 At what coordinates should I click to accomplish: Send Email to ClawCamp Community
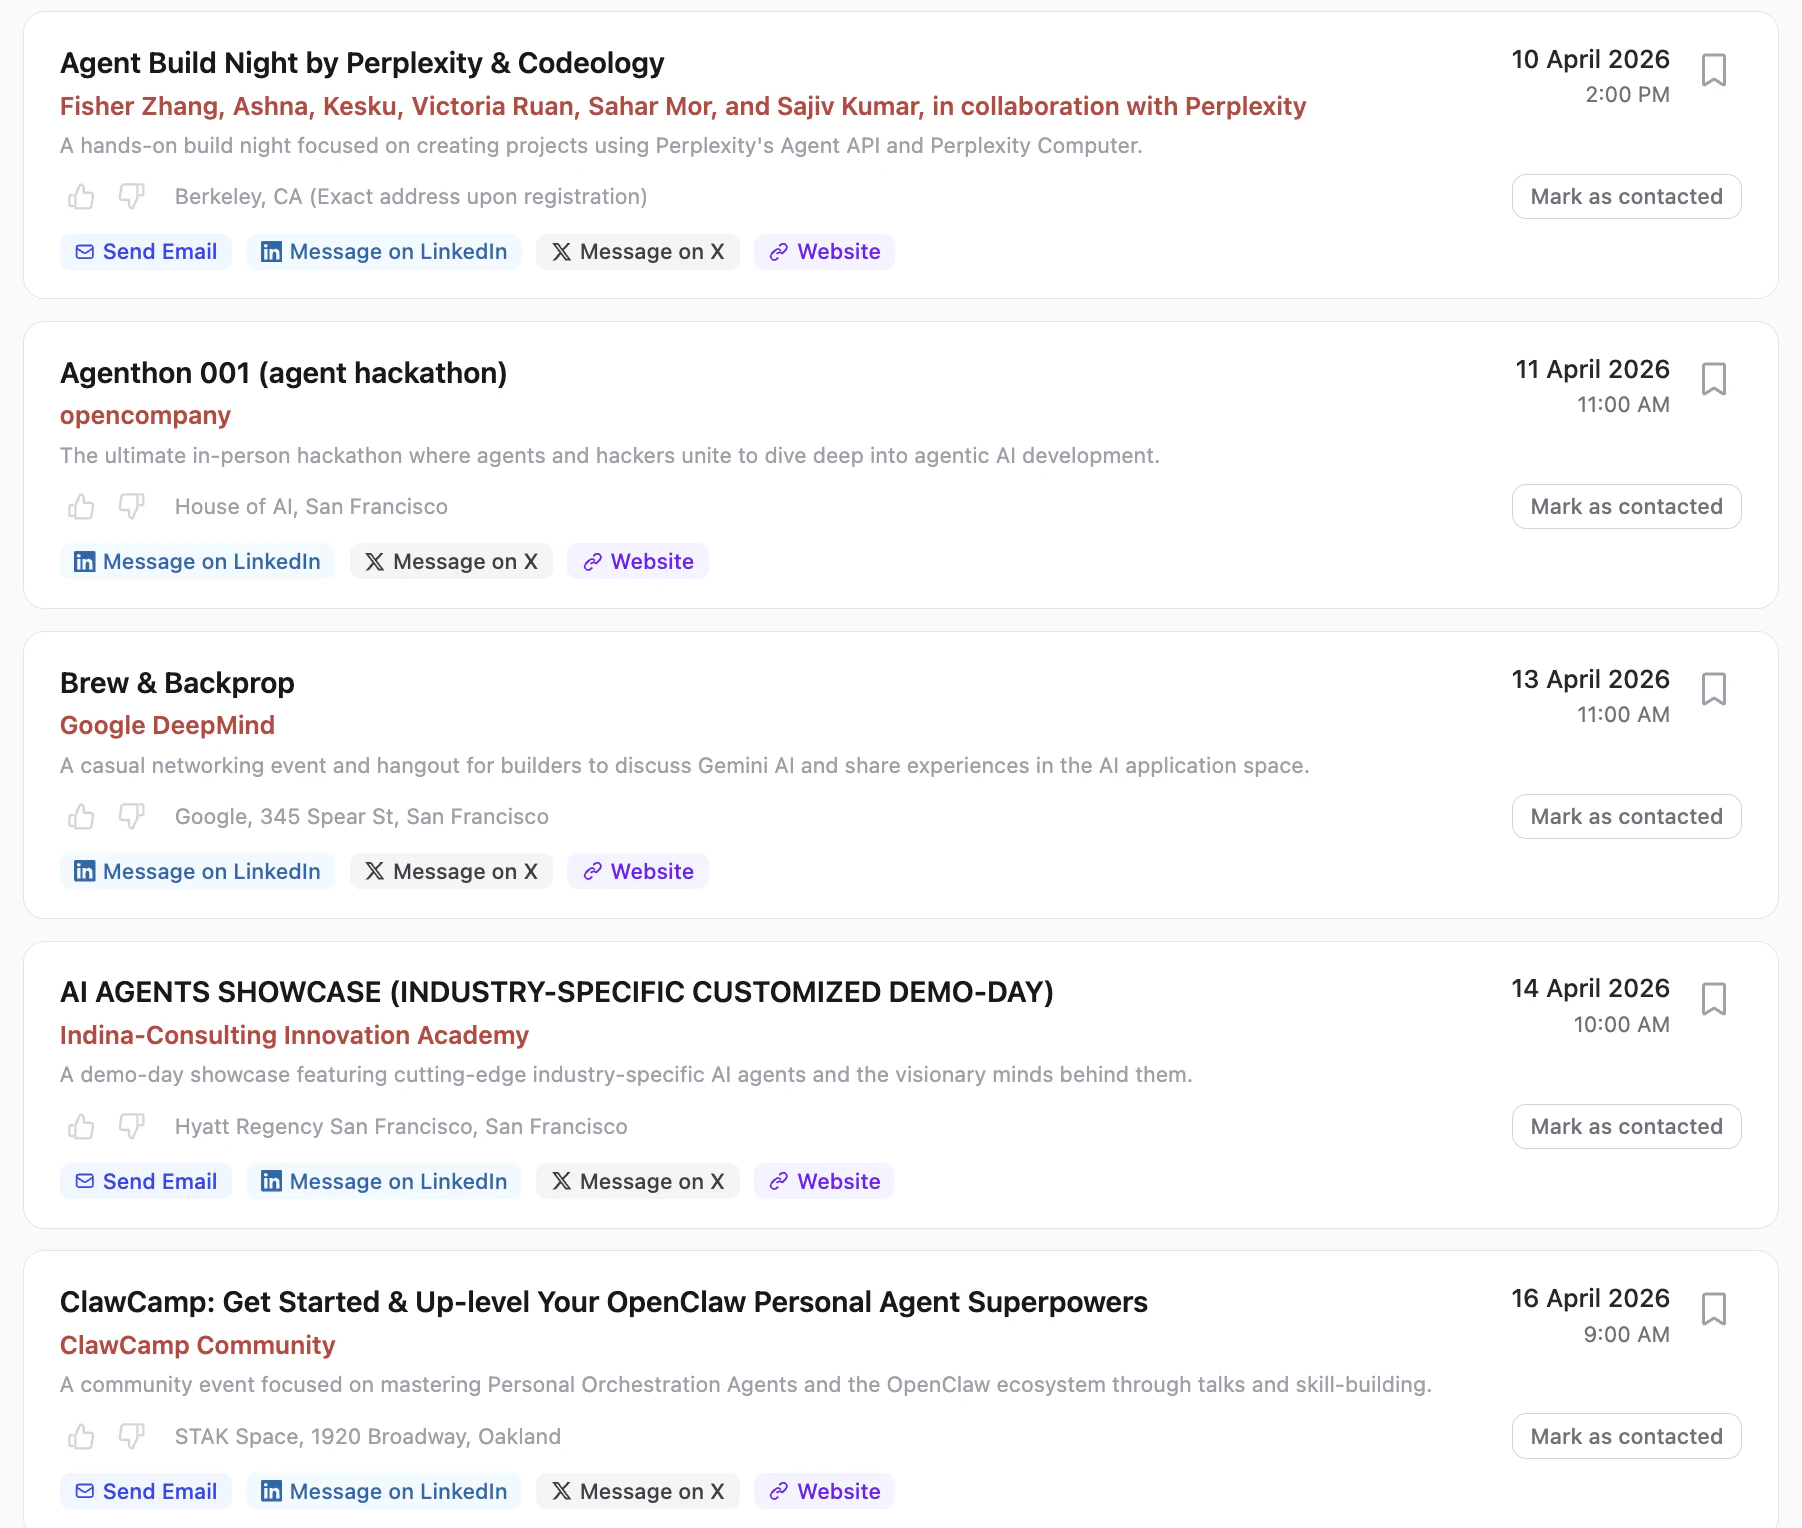pos(146,1491)
